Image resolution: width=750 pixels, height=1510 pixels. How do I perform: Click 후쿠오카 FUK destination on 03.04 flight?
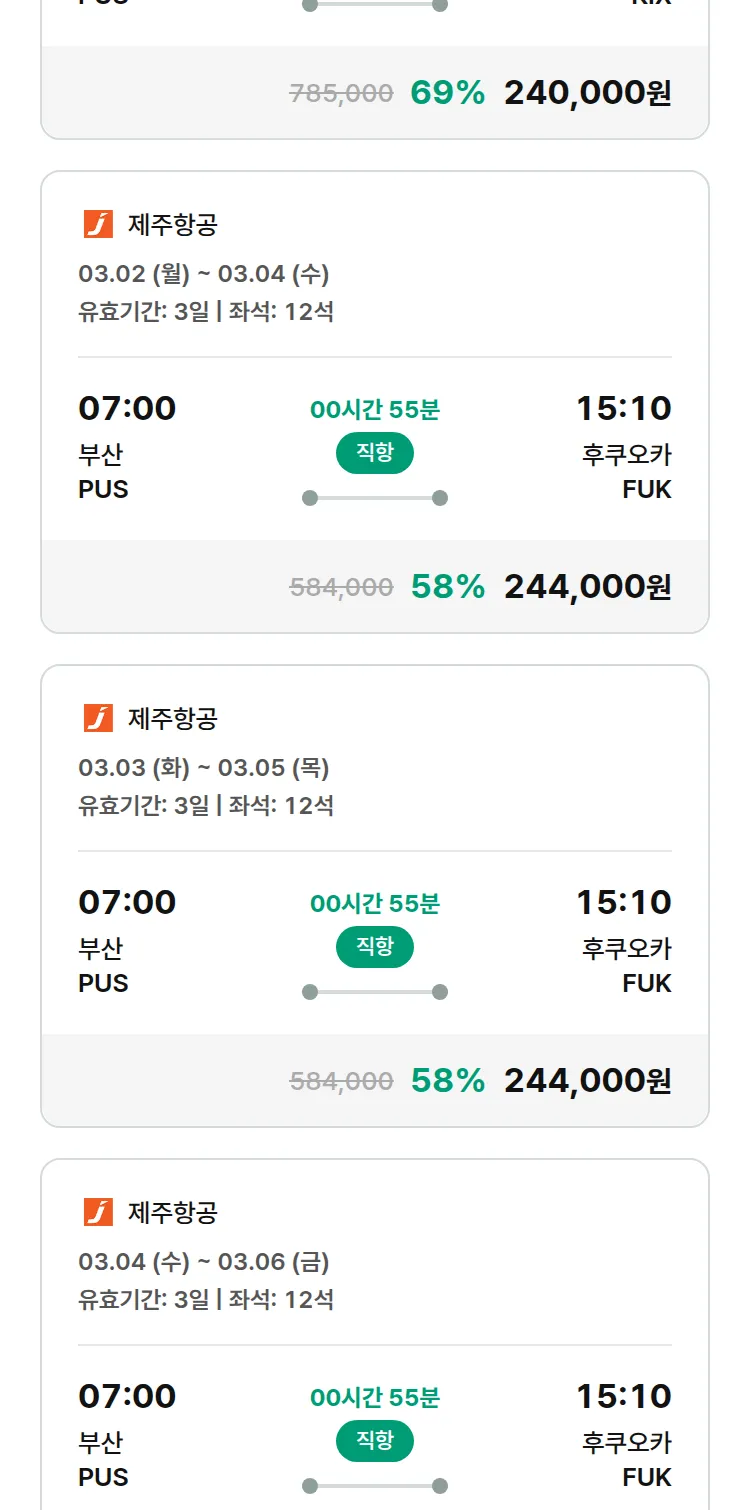[x=627, y=1459]
